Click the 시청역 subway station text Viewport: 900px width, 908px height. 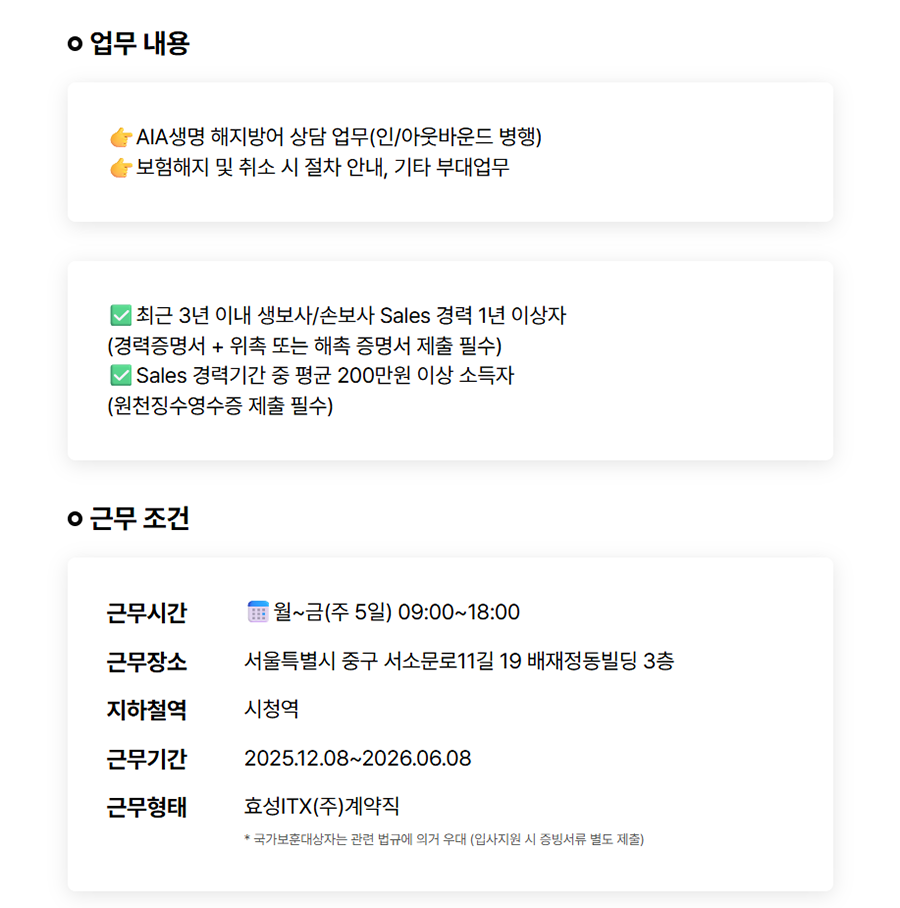[271, 710]
